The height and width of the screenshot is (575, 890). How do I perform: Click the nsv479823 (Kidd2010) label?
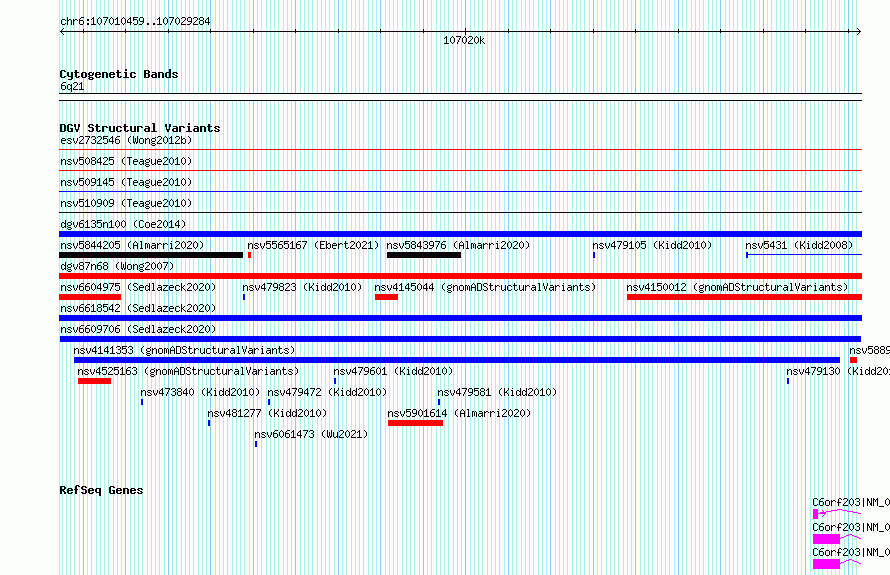pyautogui.click(x=302, y=287)
